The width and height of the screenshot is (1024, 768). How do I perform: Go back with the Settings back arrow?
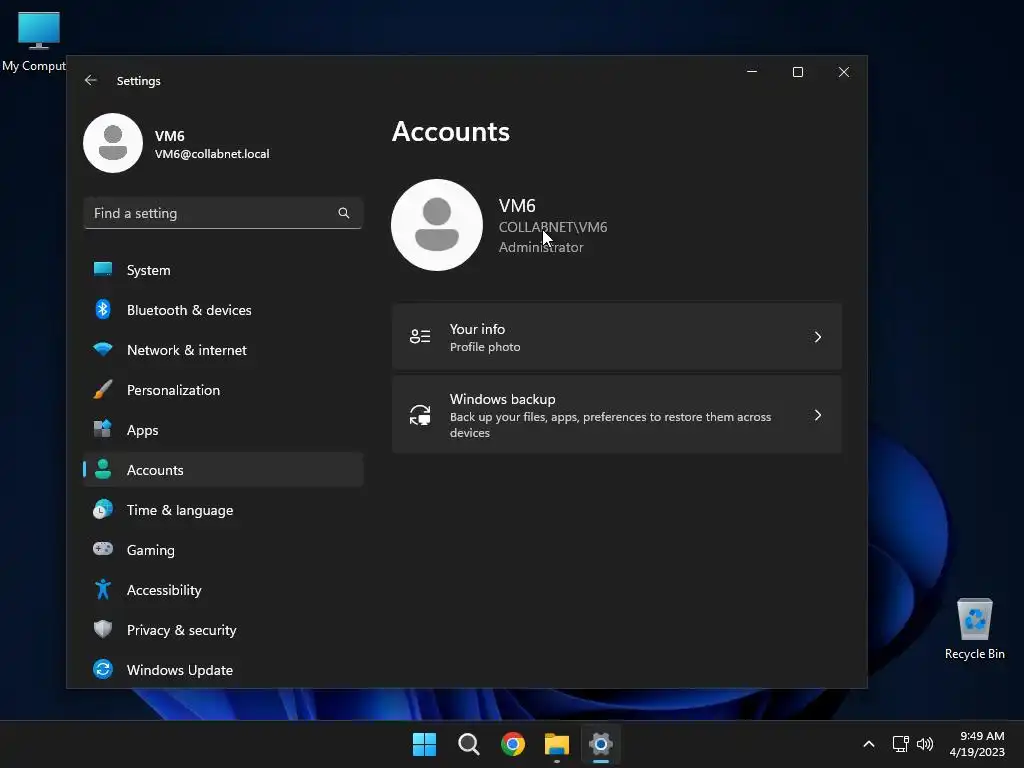(90, 80)
